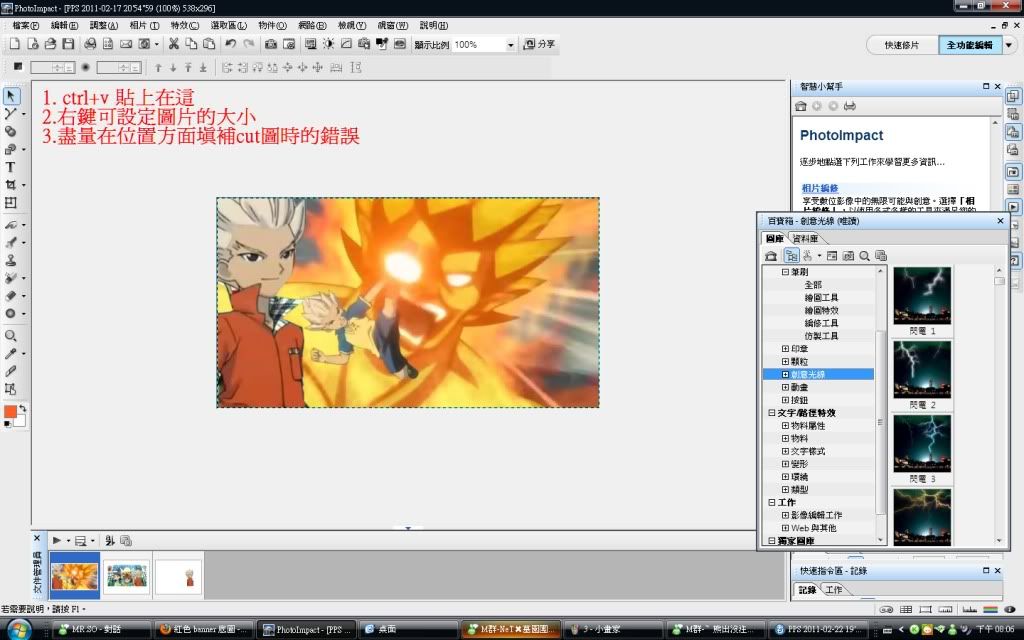1024x640 pixels.
Task: Collapse the 筆刷 brush tree node
Action: coord(785,272)
